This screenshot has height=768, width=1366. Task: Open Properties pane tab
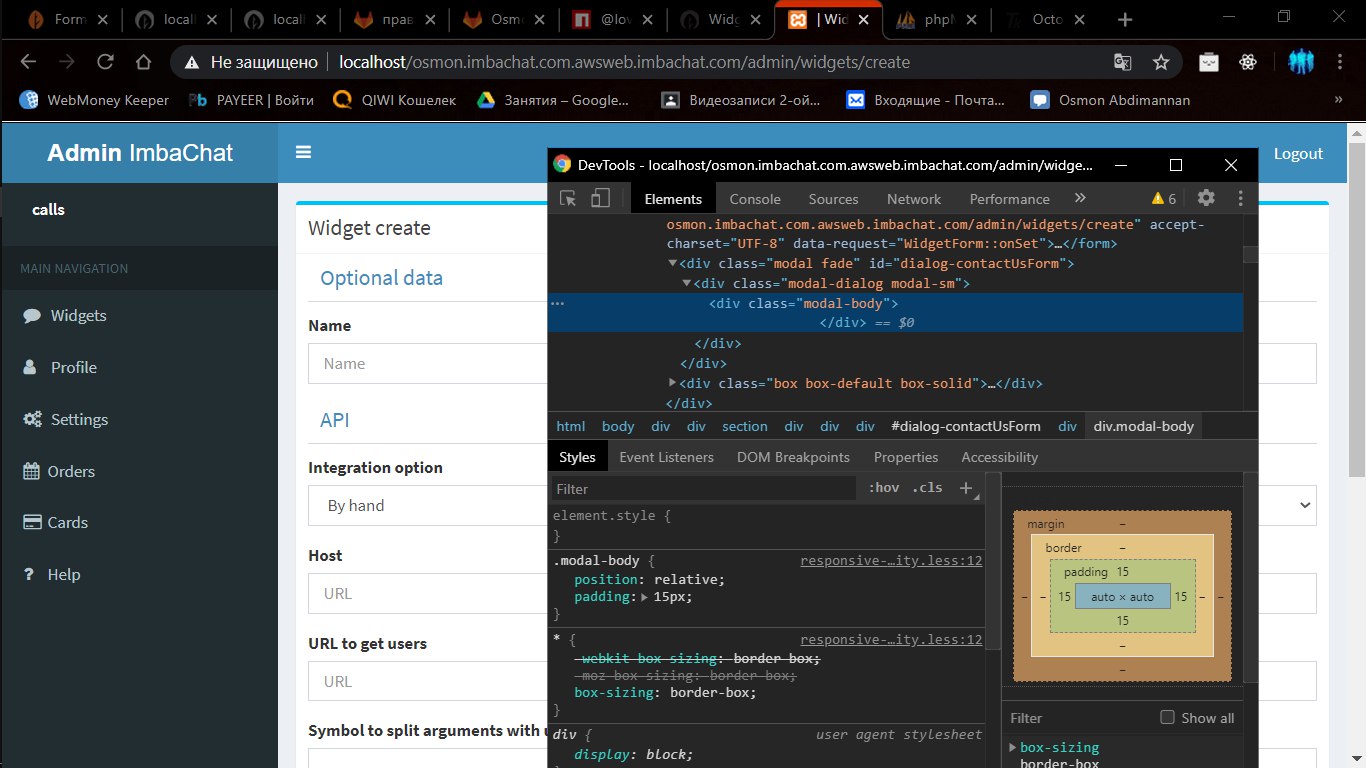906,457
